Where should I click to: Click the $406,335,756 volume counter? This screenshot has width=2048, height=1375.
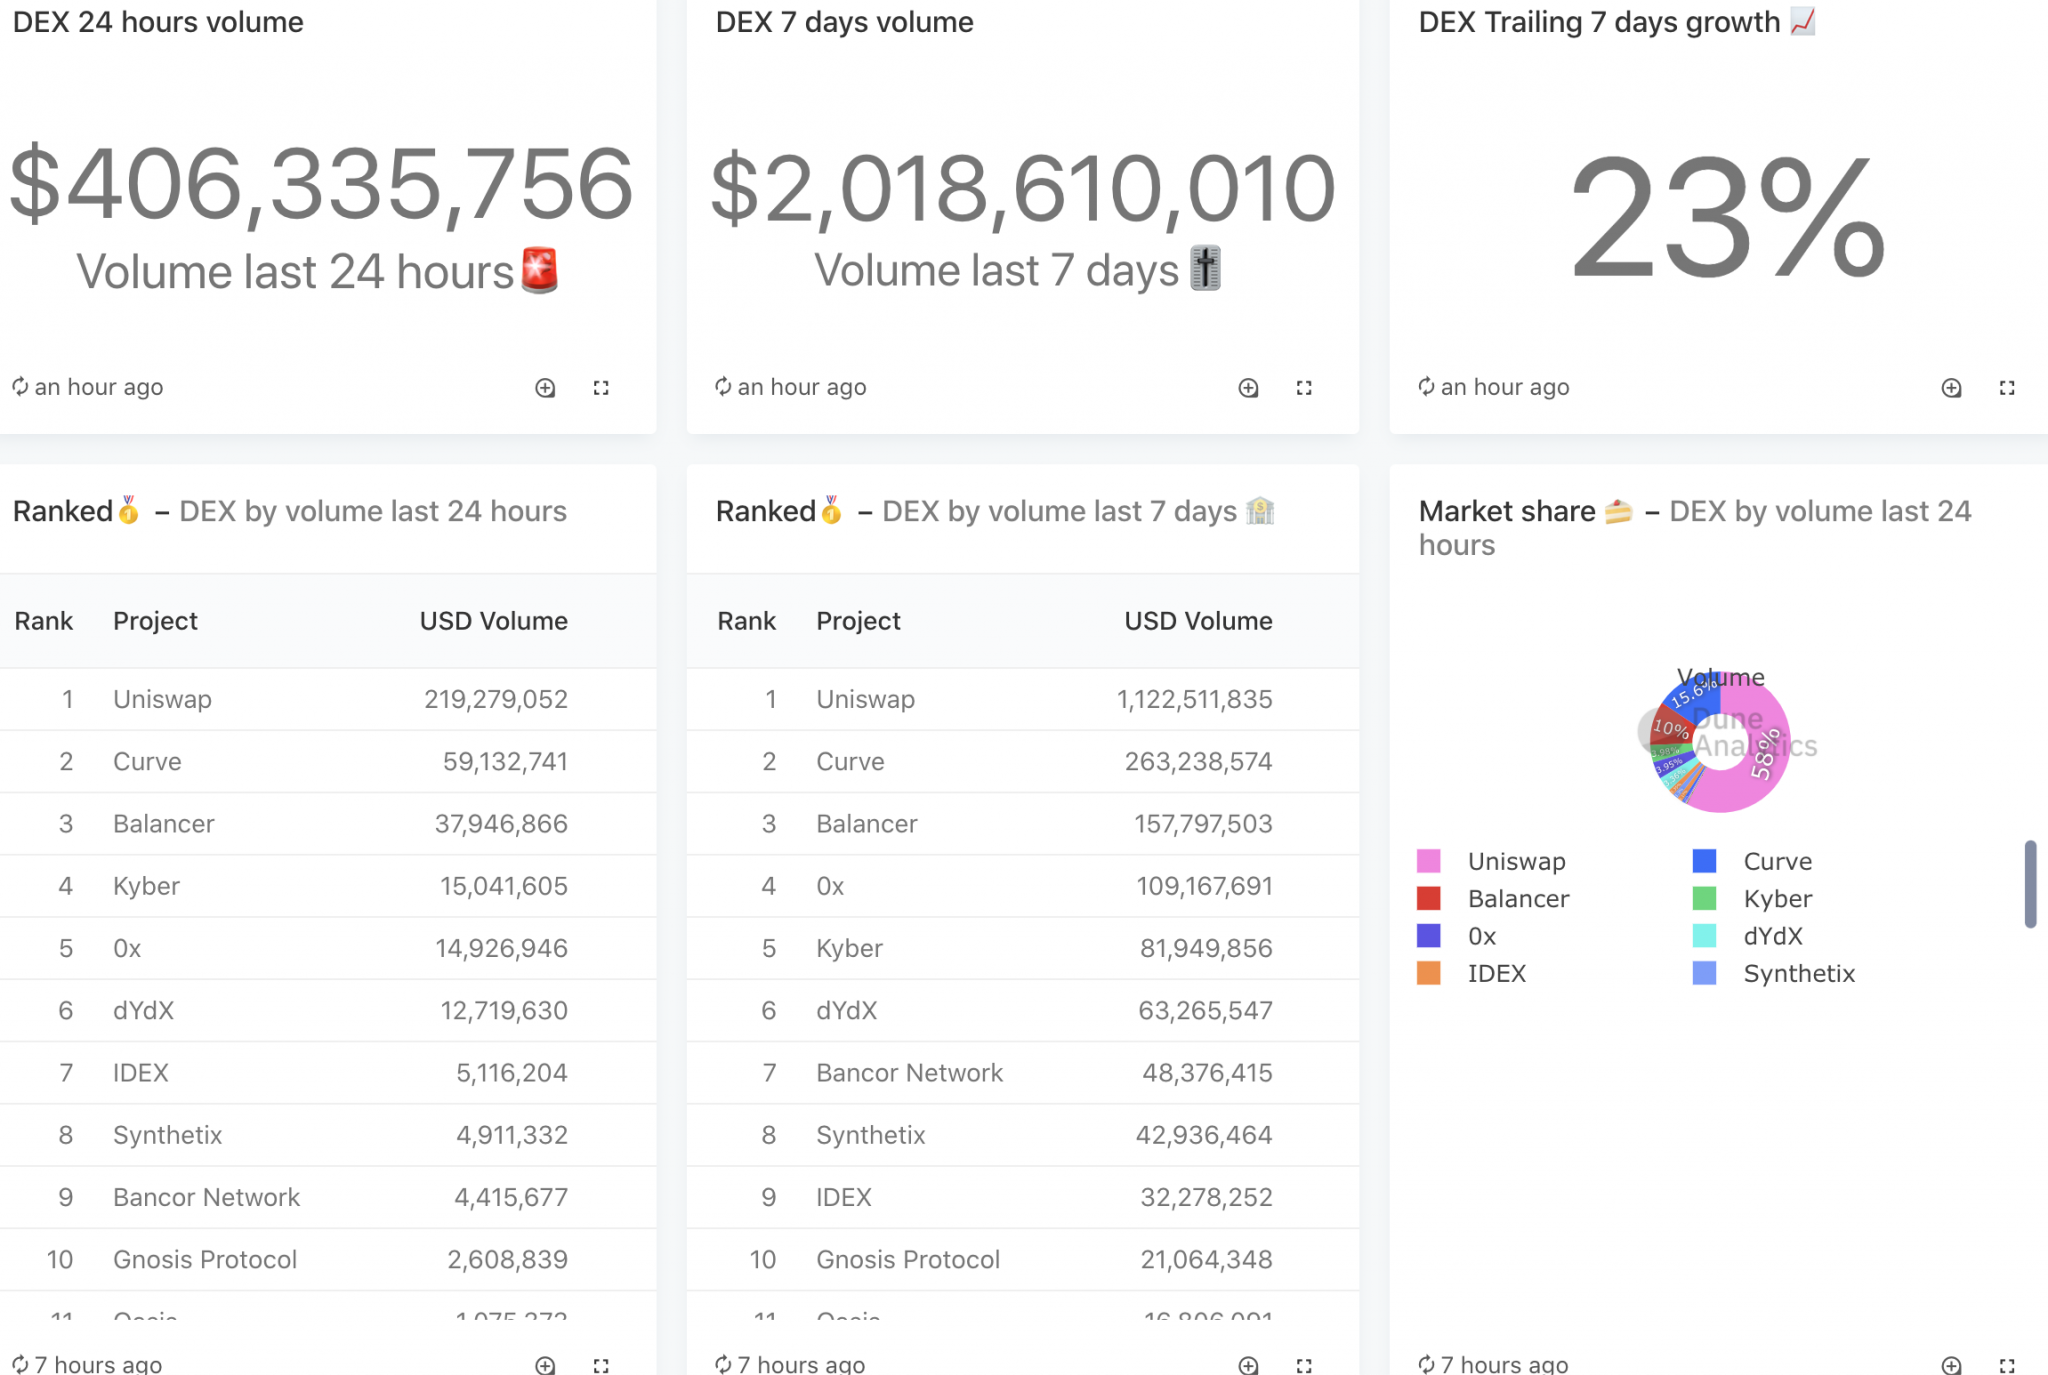click(321, 184)
